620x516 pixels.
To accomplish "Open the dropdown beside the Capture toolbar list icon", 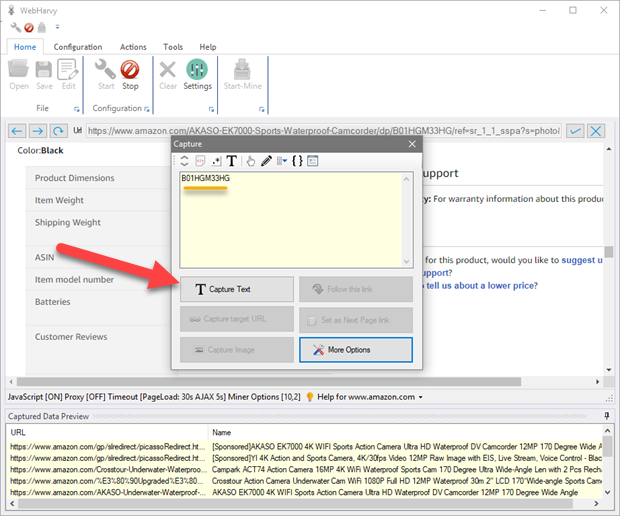I will point(283,160).
